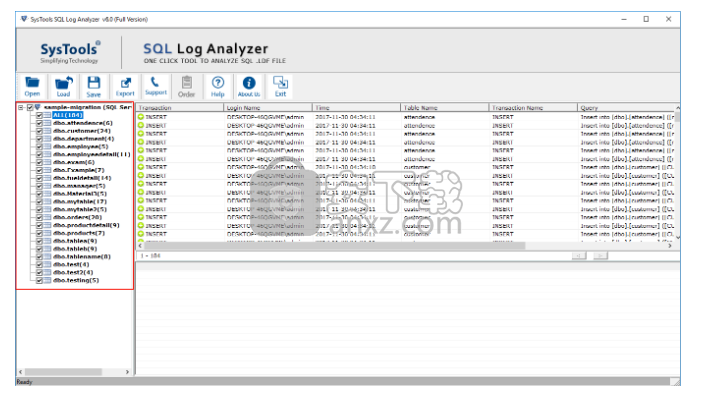716x396 pixels.
Task: Select the dbo.attendance(6) tree label
Action: pos(83,123)
